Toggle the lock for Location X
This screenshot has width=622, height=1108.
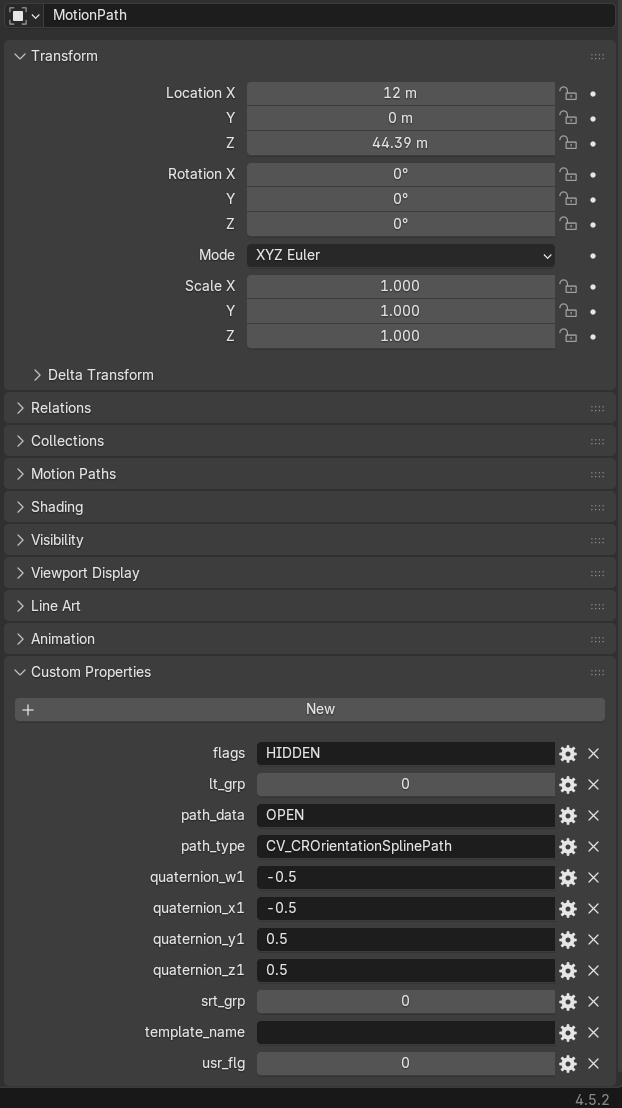(x=568, y=93)
